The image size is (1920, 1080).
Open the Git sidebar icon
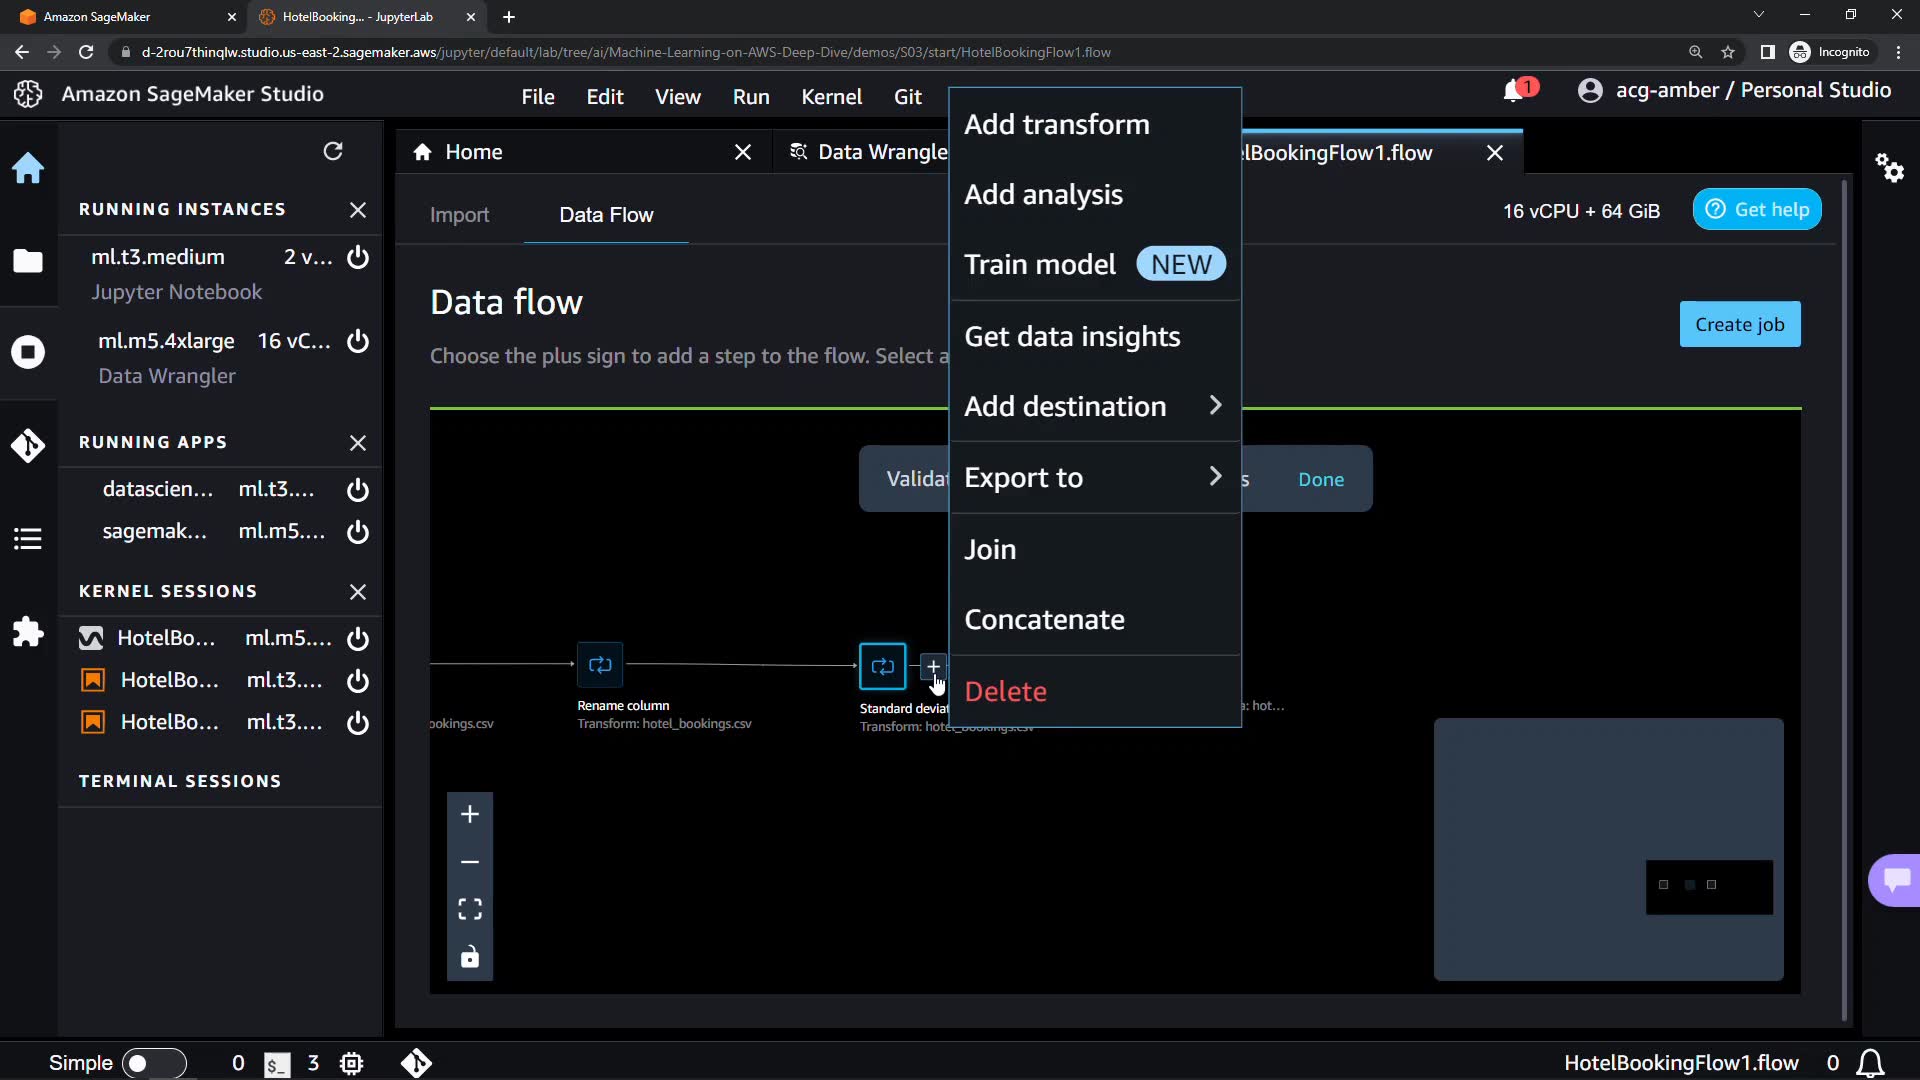click(28, 445)
